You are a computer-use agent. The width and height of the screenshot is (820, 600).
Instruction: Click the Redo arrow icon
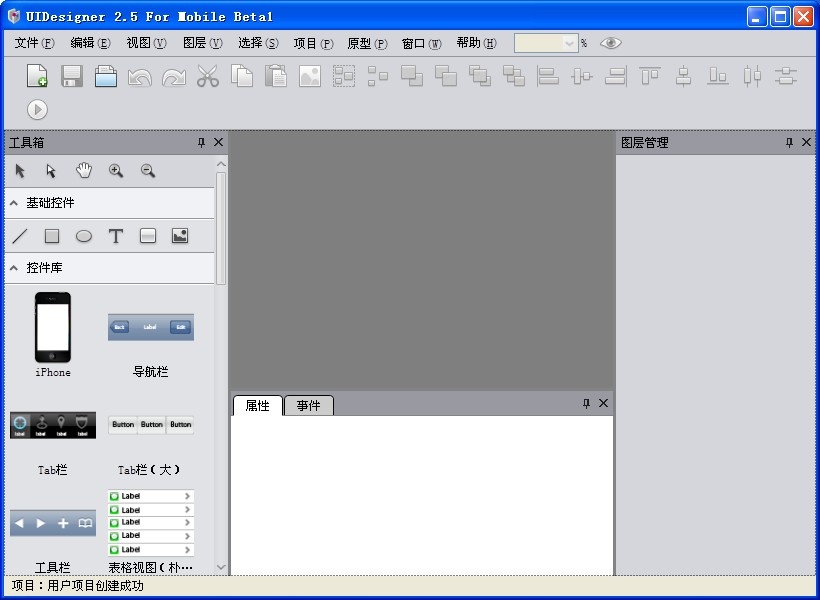[174, 76]
